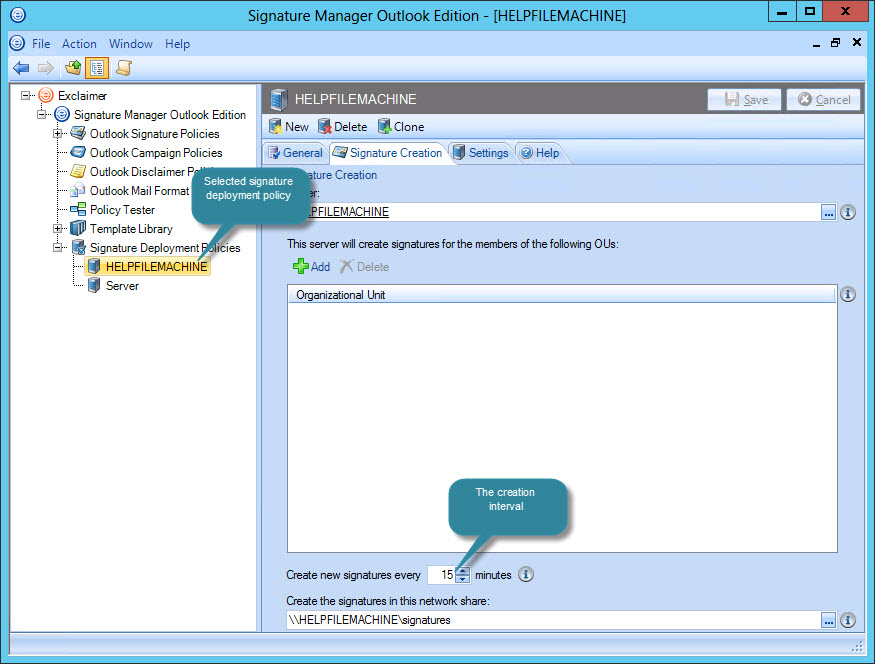Click the Save button
The width and height of the screenshot is (875, 664).
(x=744, y=99)
